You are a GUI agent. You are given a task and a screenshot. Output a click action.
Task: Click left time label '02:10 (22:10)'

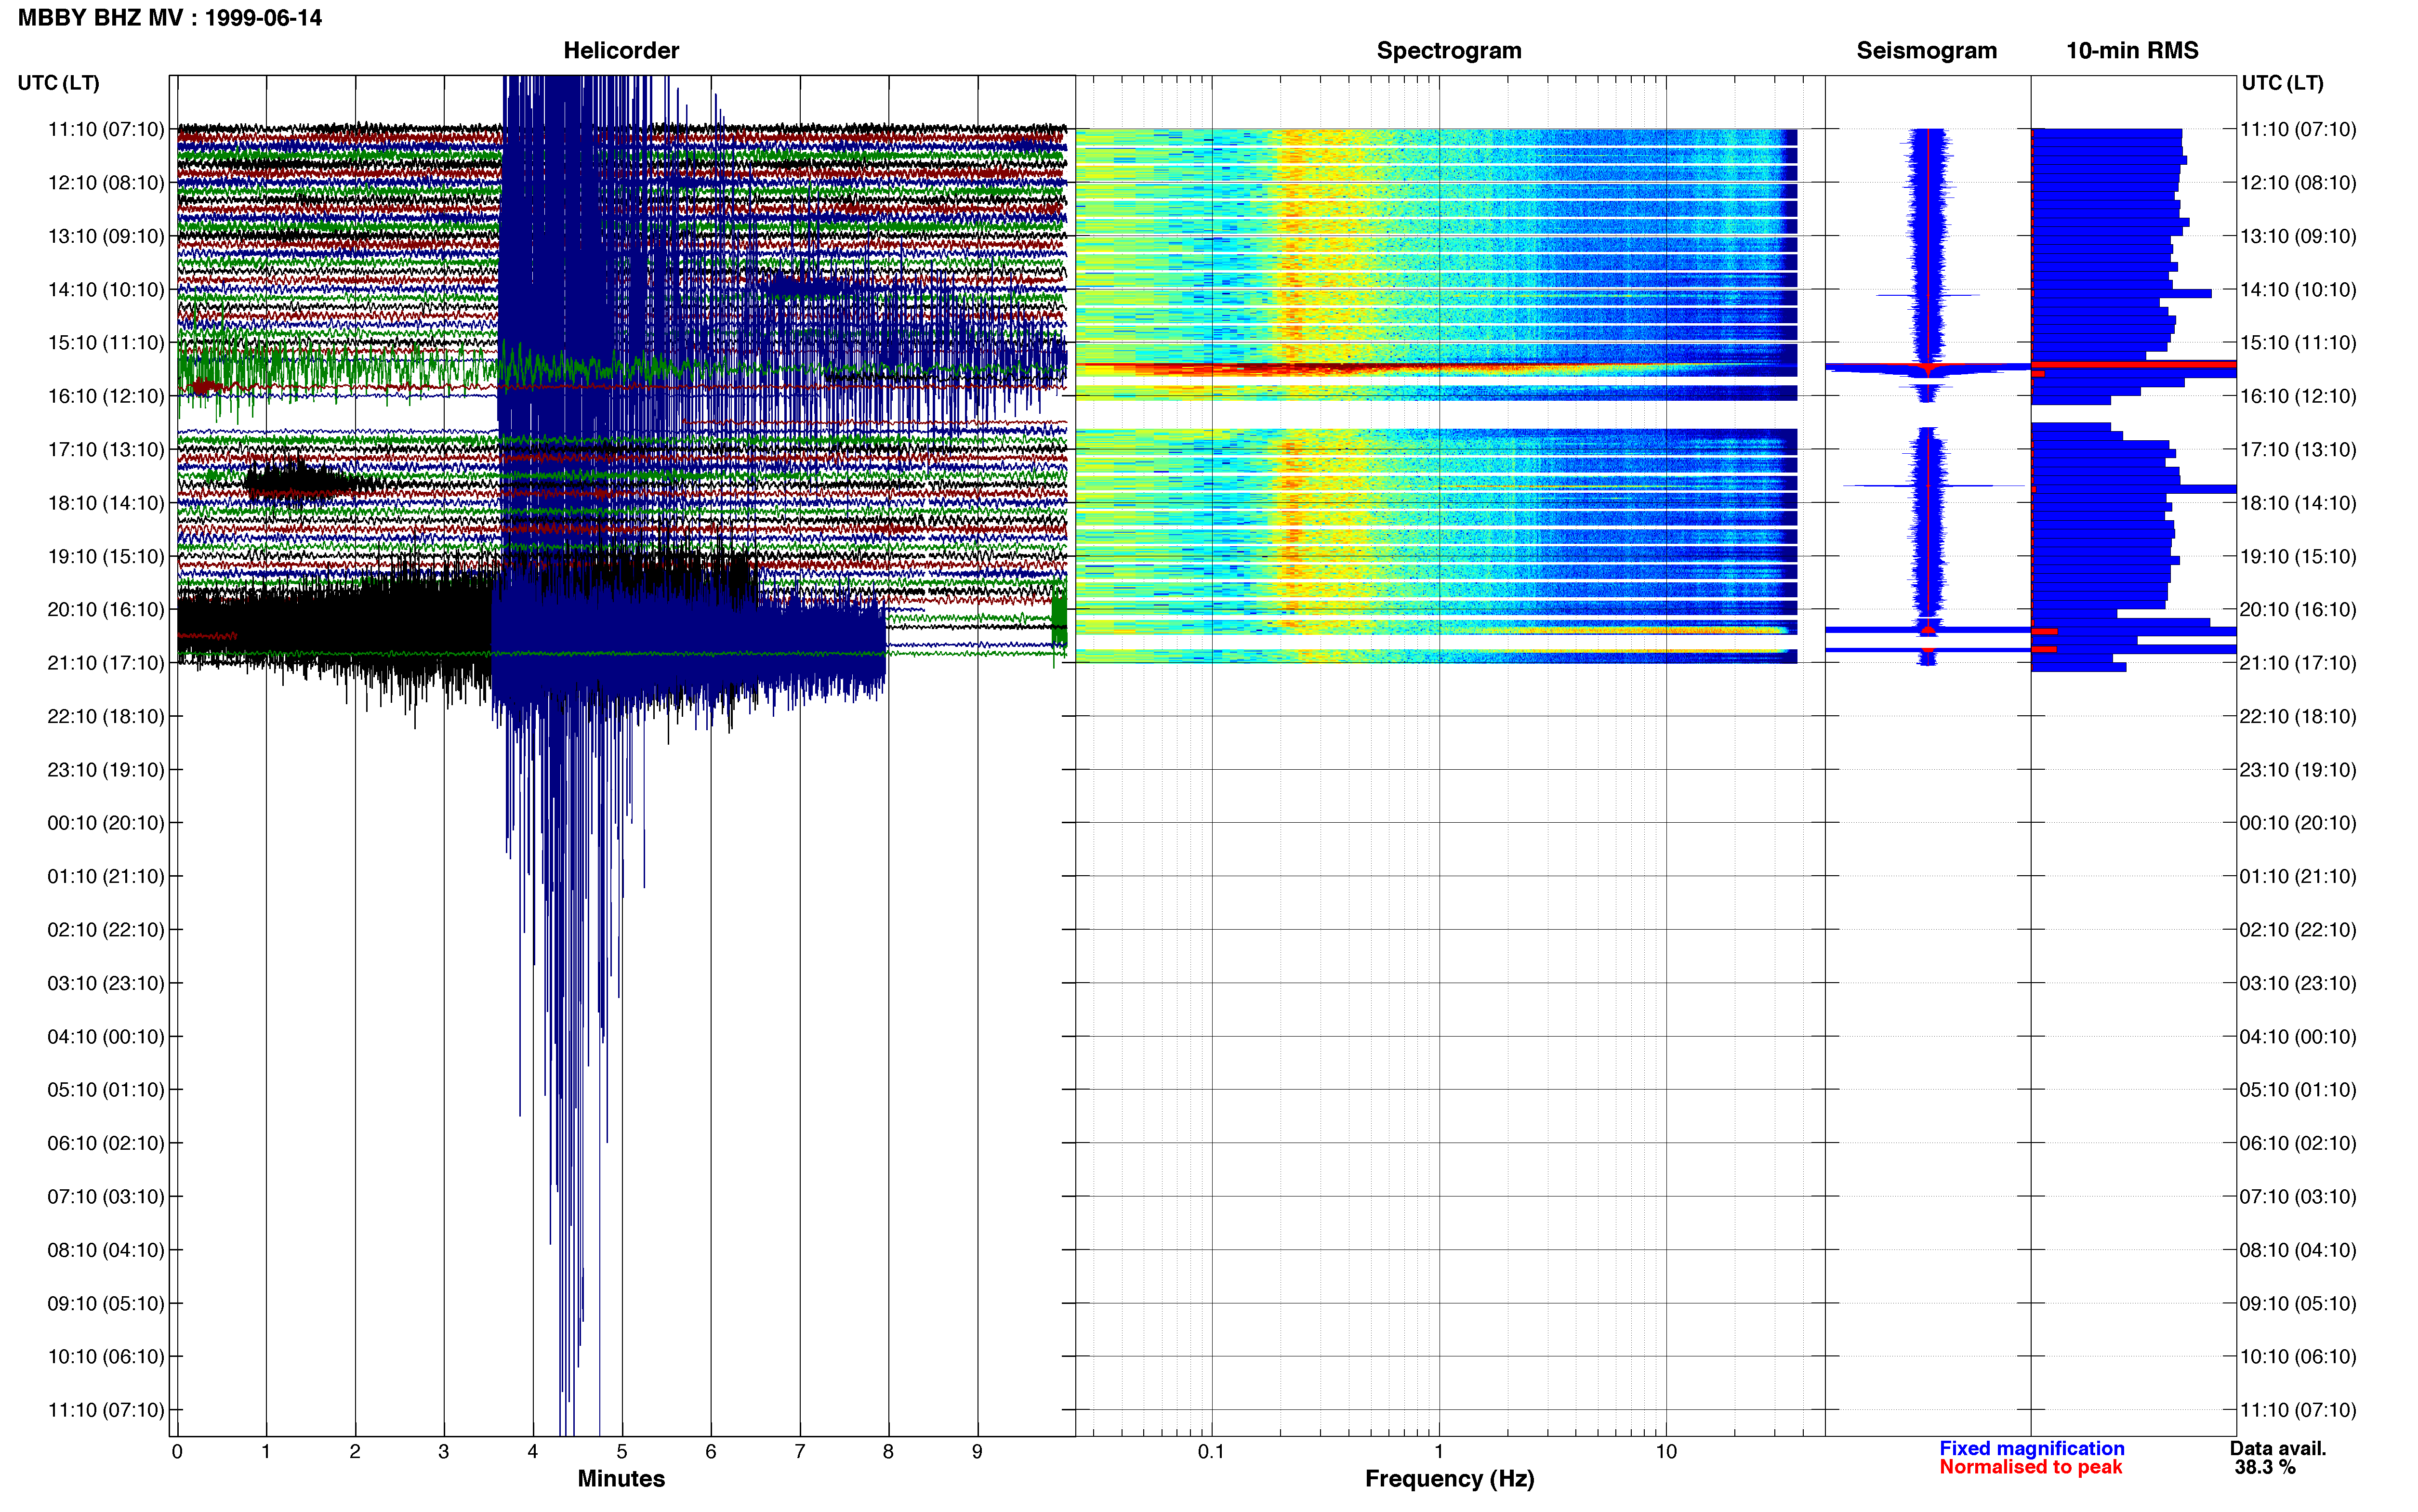pos(106,929)
